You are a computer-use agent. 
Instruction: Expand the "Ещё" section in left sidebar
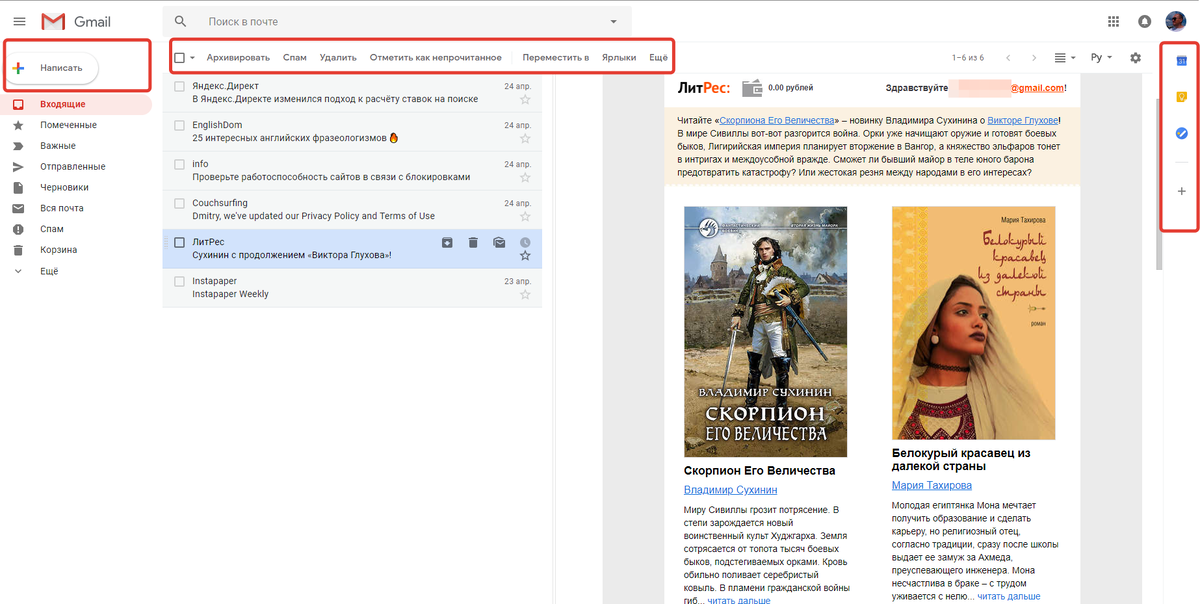[48, 271]
